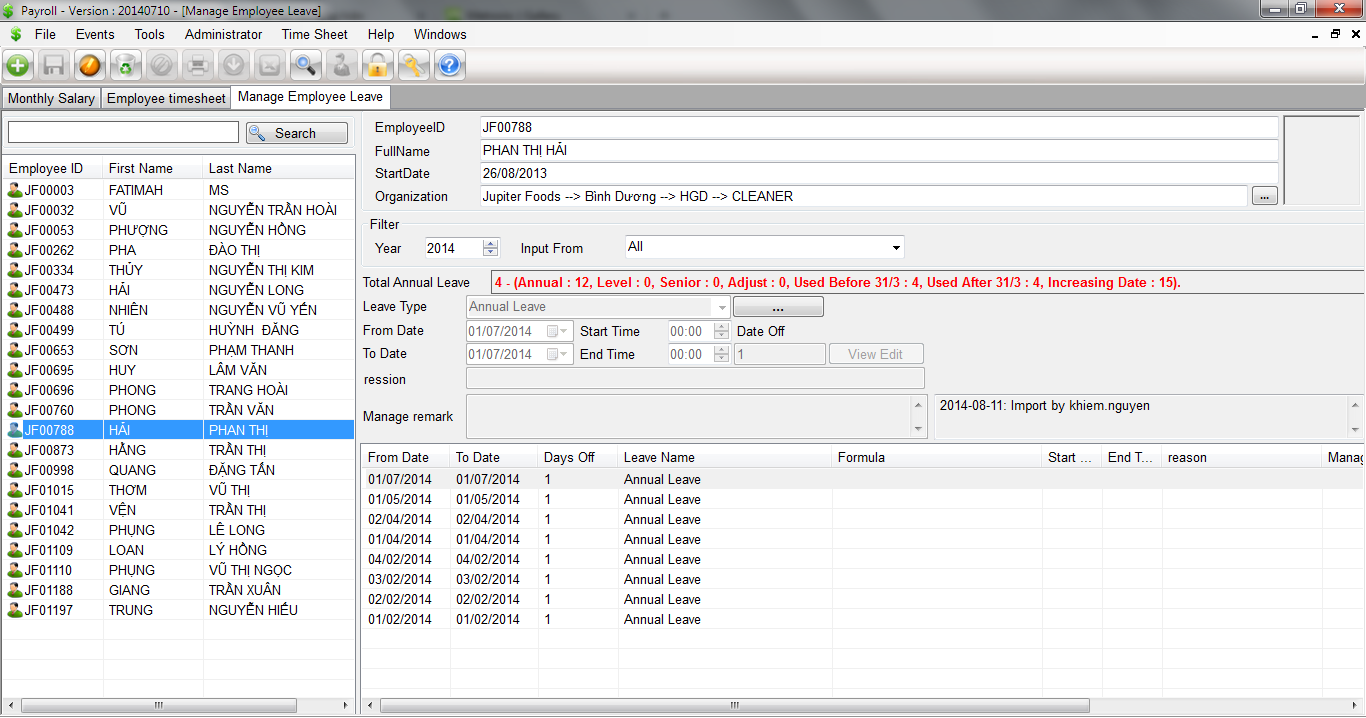Viewport: 1366px width, 718px height.
Task: Click the recycle bin Delete icon
Action: (125, 66)
